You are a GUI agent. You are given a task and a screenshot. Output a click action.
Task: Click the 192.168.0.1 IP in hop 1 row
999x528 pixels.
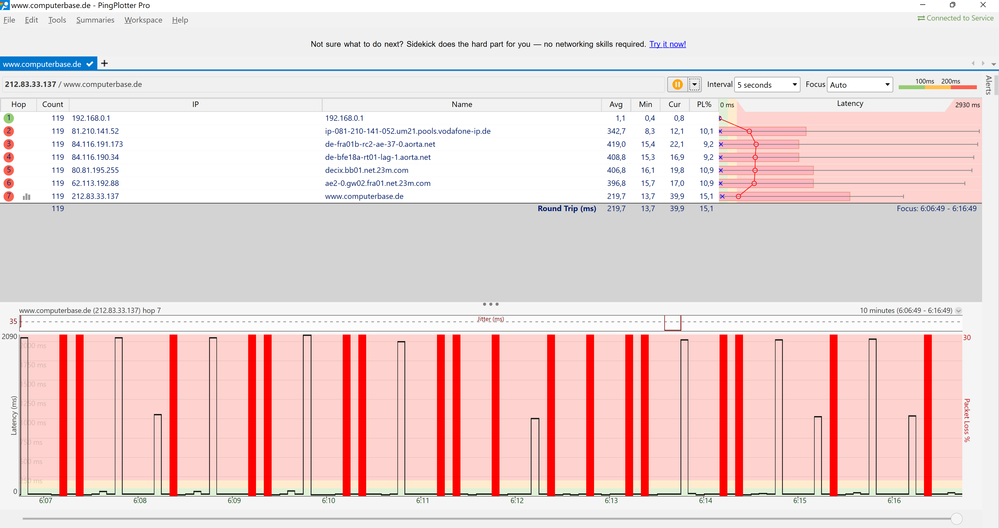[91, 118]
